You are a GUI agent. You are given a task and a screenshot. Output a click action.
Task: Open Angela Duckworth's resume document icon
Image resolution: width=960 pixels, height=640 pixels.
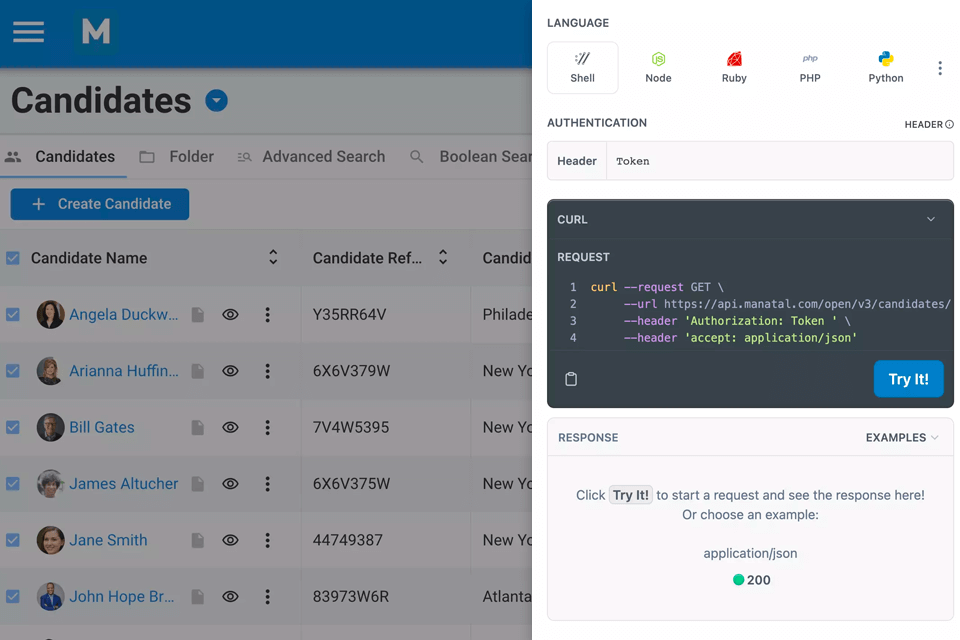(197, 314)
